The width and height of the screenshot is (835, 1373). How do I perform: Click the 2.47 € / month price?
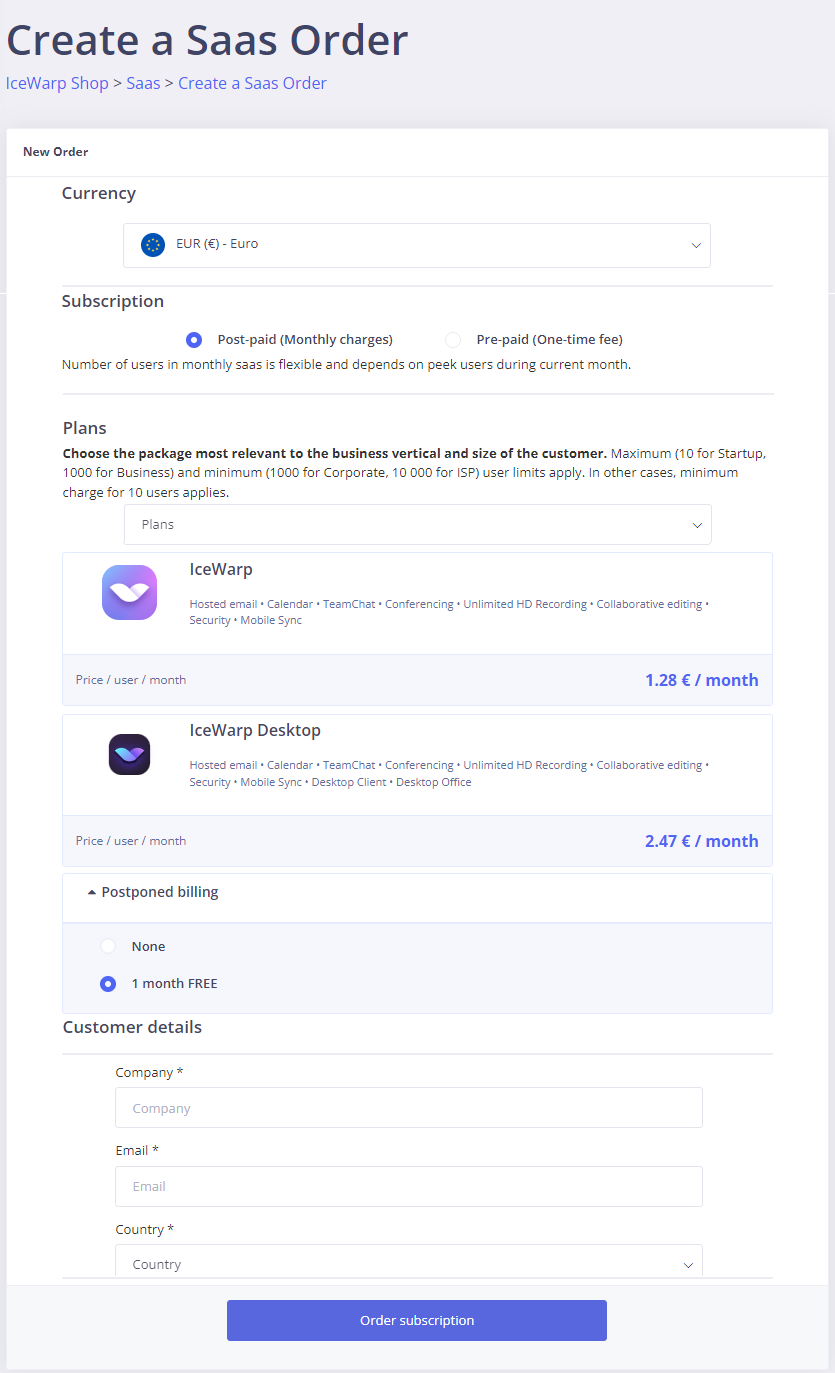point(701,841)
